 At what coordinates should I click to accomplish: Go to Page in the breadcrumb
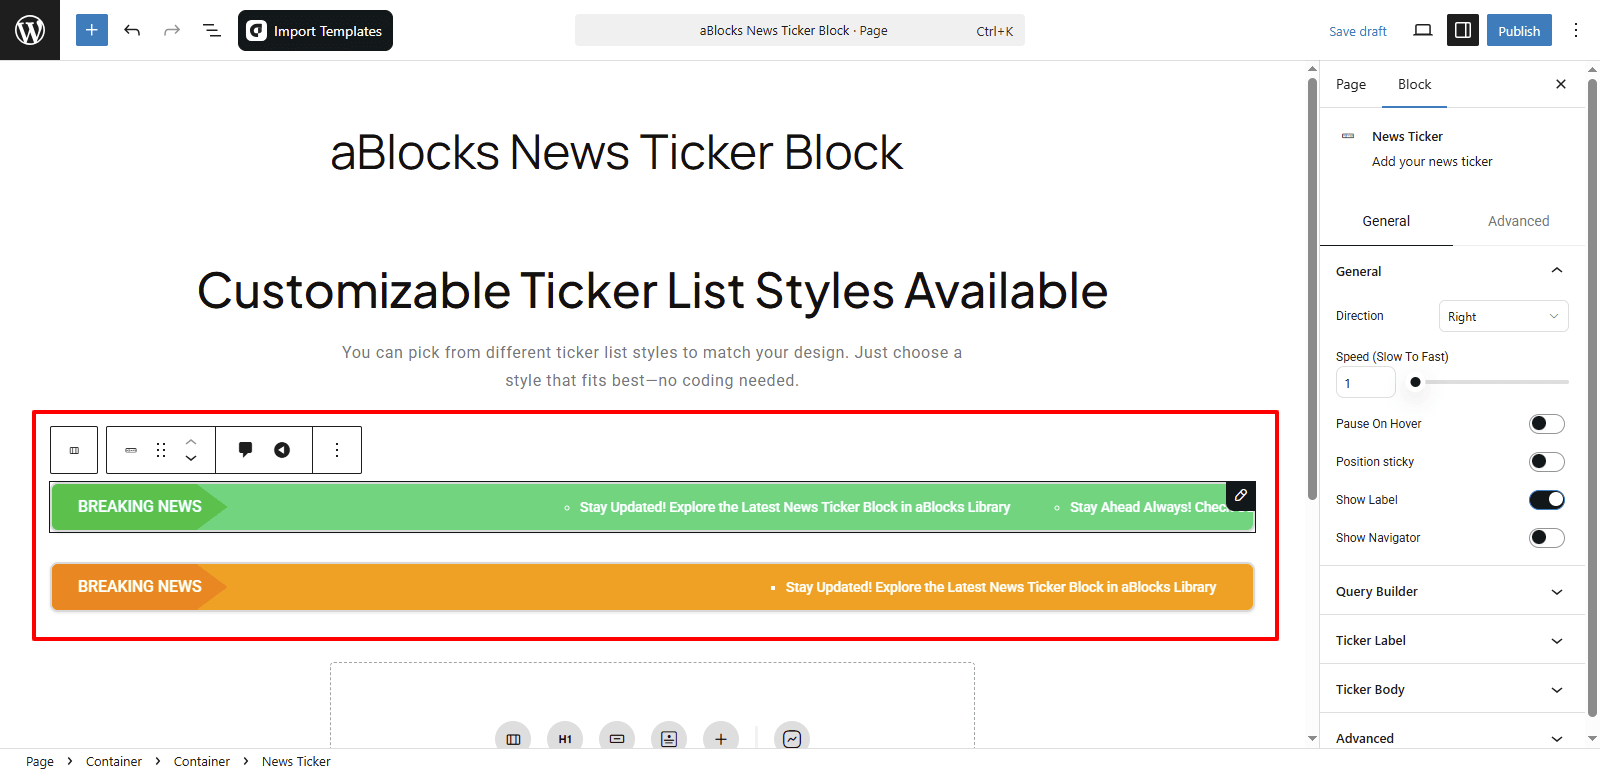click(40, 762)
